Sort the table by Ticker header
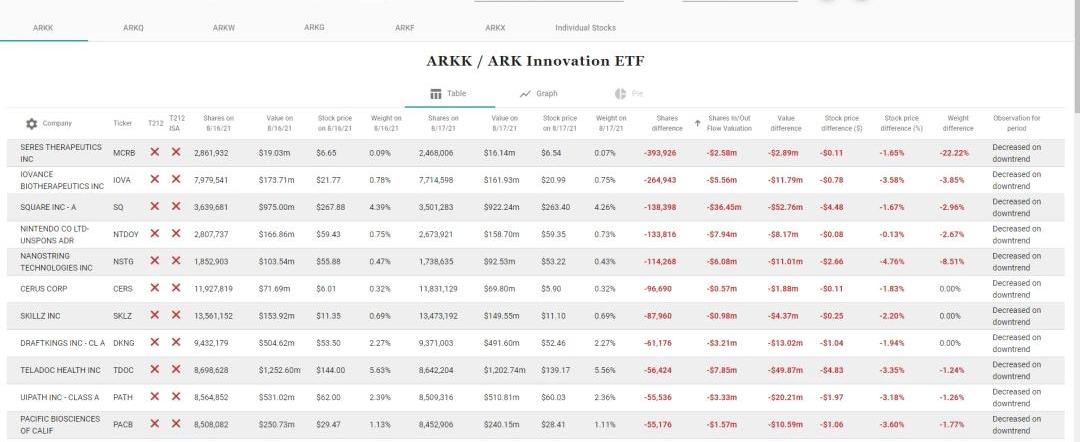The width and height of the screenshot is (1080, 442). click(122, 124)
